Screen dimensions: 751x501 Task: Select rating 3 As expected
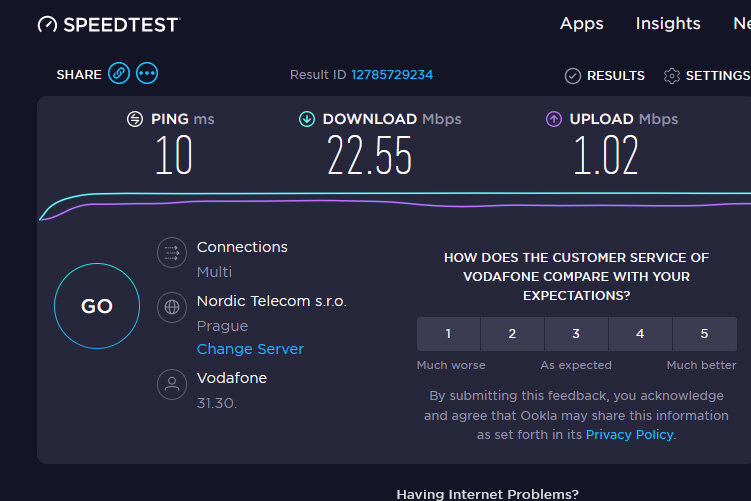(576, 334)
